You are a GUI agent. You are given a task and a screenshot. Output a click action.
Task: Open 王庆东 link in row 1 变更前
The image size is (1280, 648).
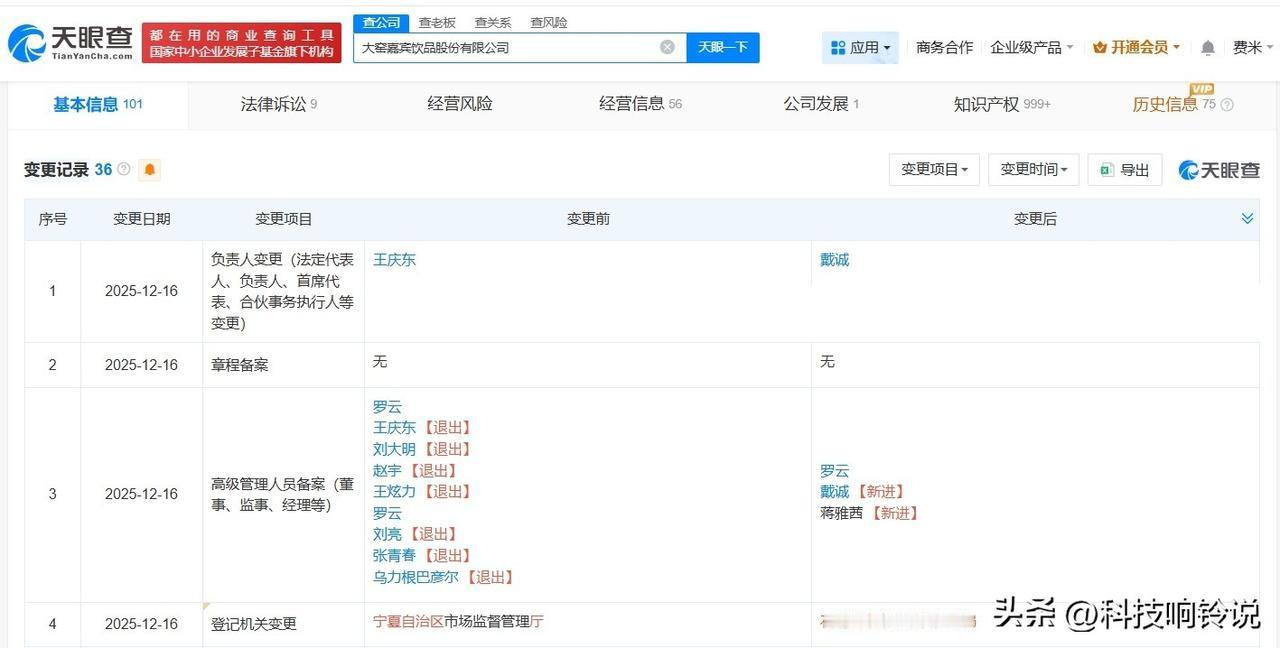(394, 259)
